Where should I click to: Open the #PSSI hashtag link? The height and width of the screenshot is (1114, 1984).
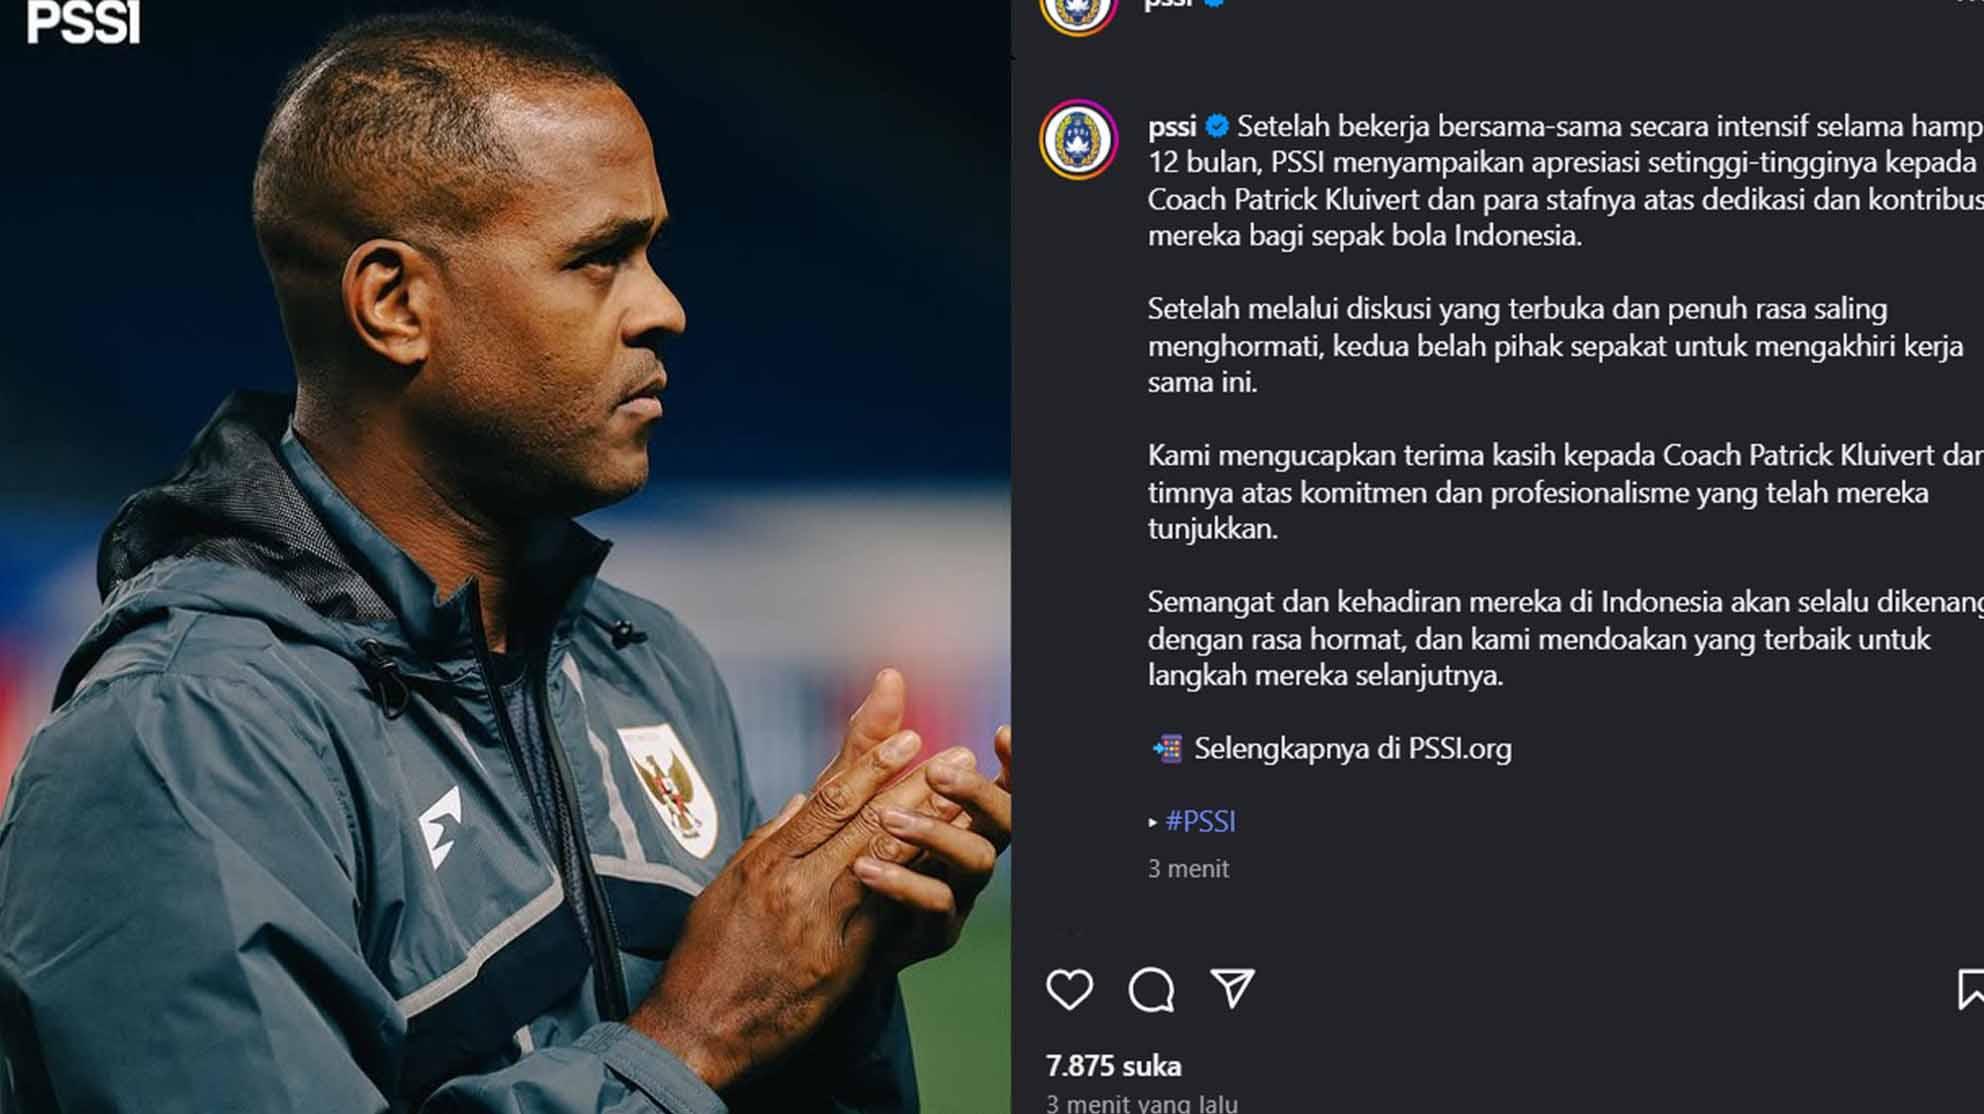click(1200, 821)
